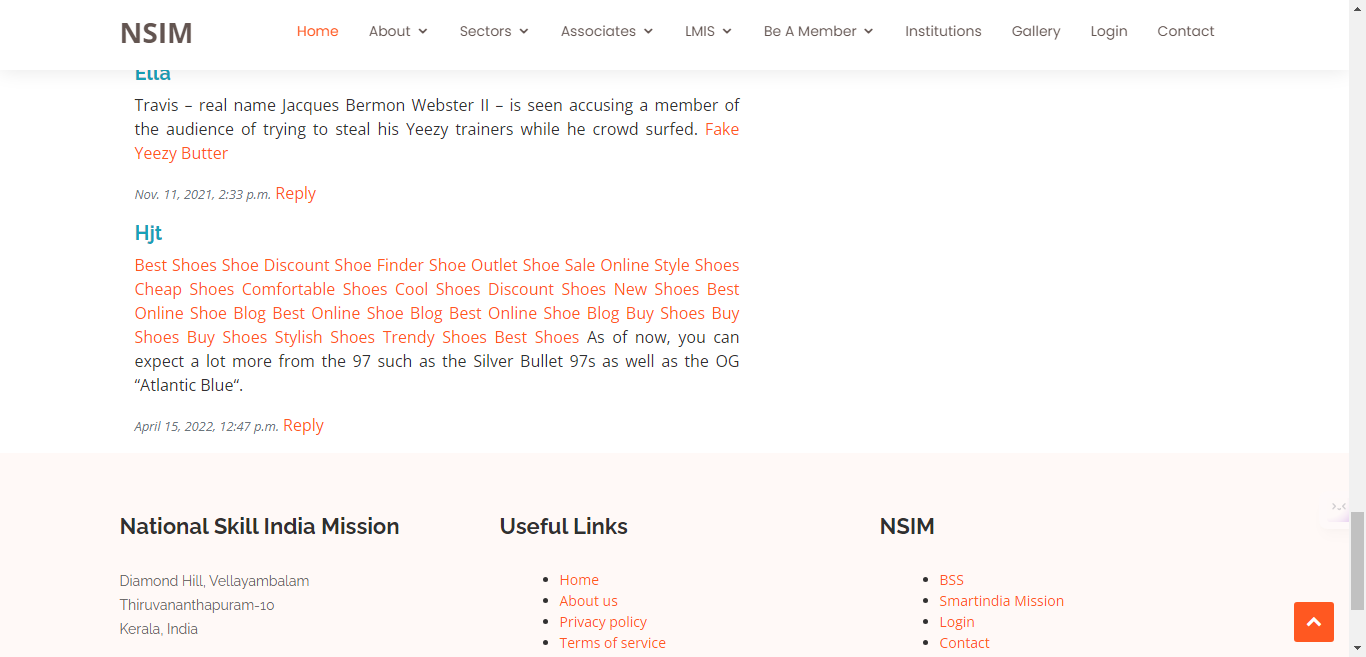Image resolution: width=1366 pixels, height=657 pixels.
Task: Open Contact in the top navigation
Action: tap(1185, 31)
